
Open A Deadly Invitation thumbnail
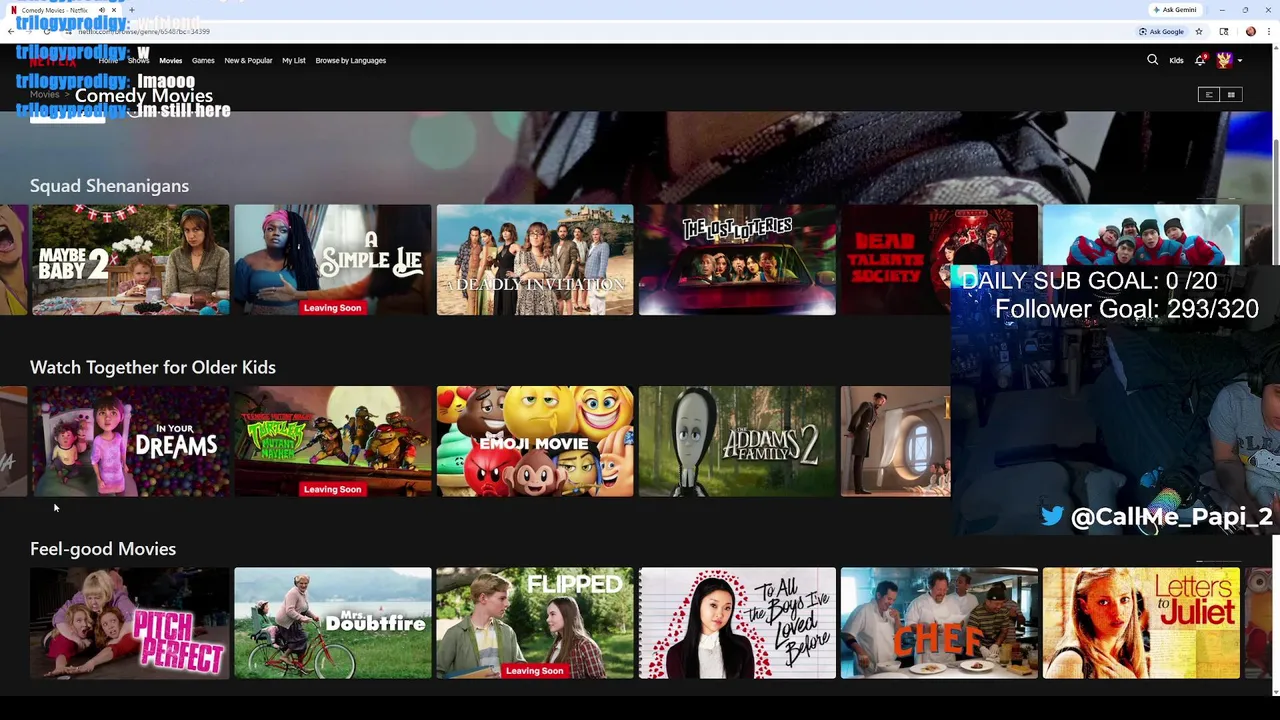click(535, 260)
